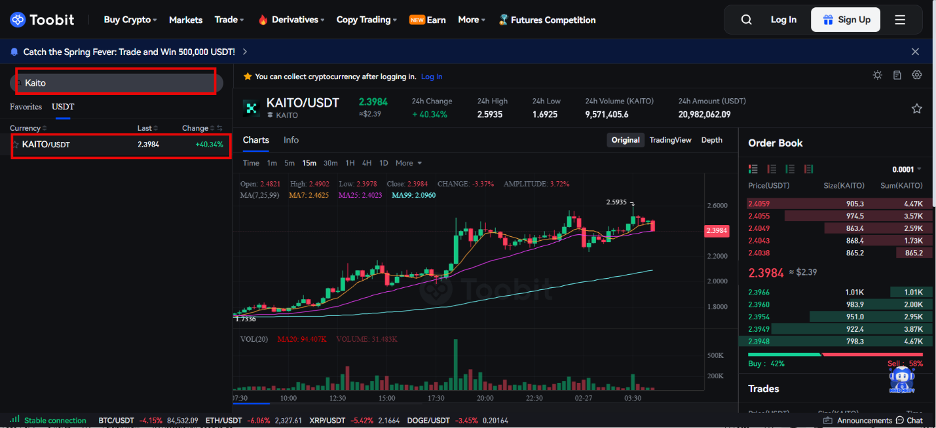Image resolution: width=936 pixels, height=428 pixels.
Task: Click the document icon beside theme toggle
Action: [896, 75]
